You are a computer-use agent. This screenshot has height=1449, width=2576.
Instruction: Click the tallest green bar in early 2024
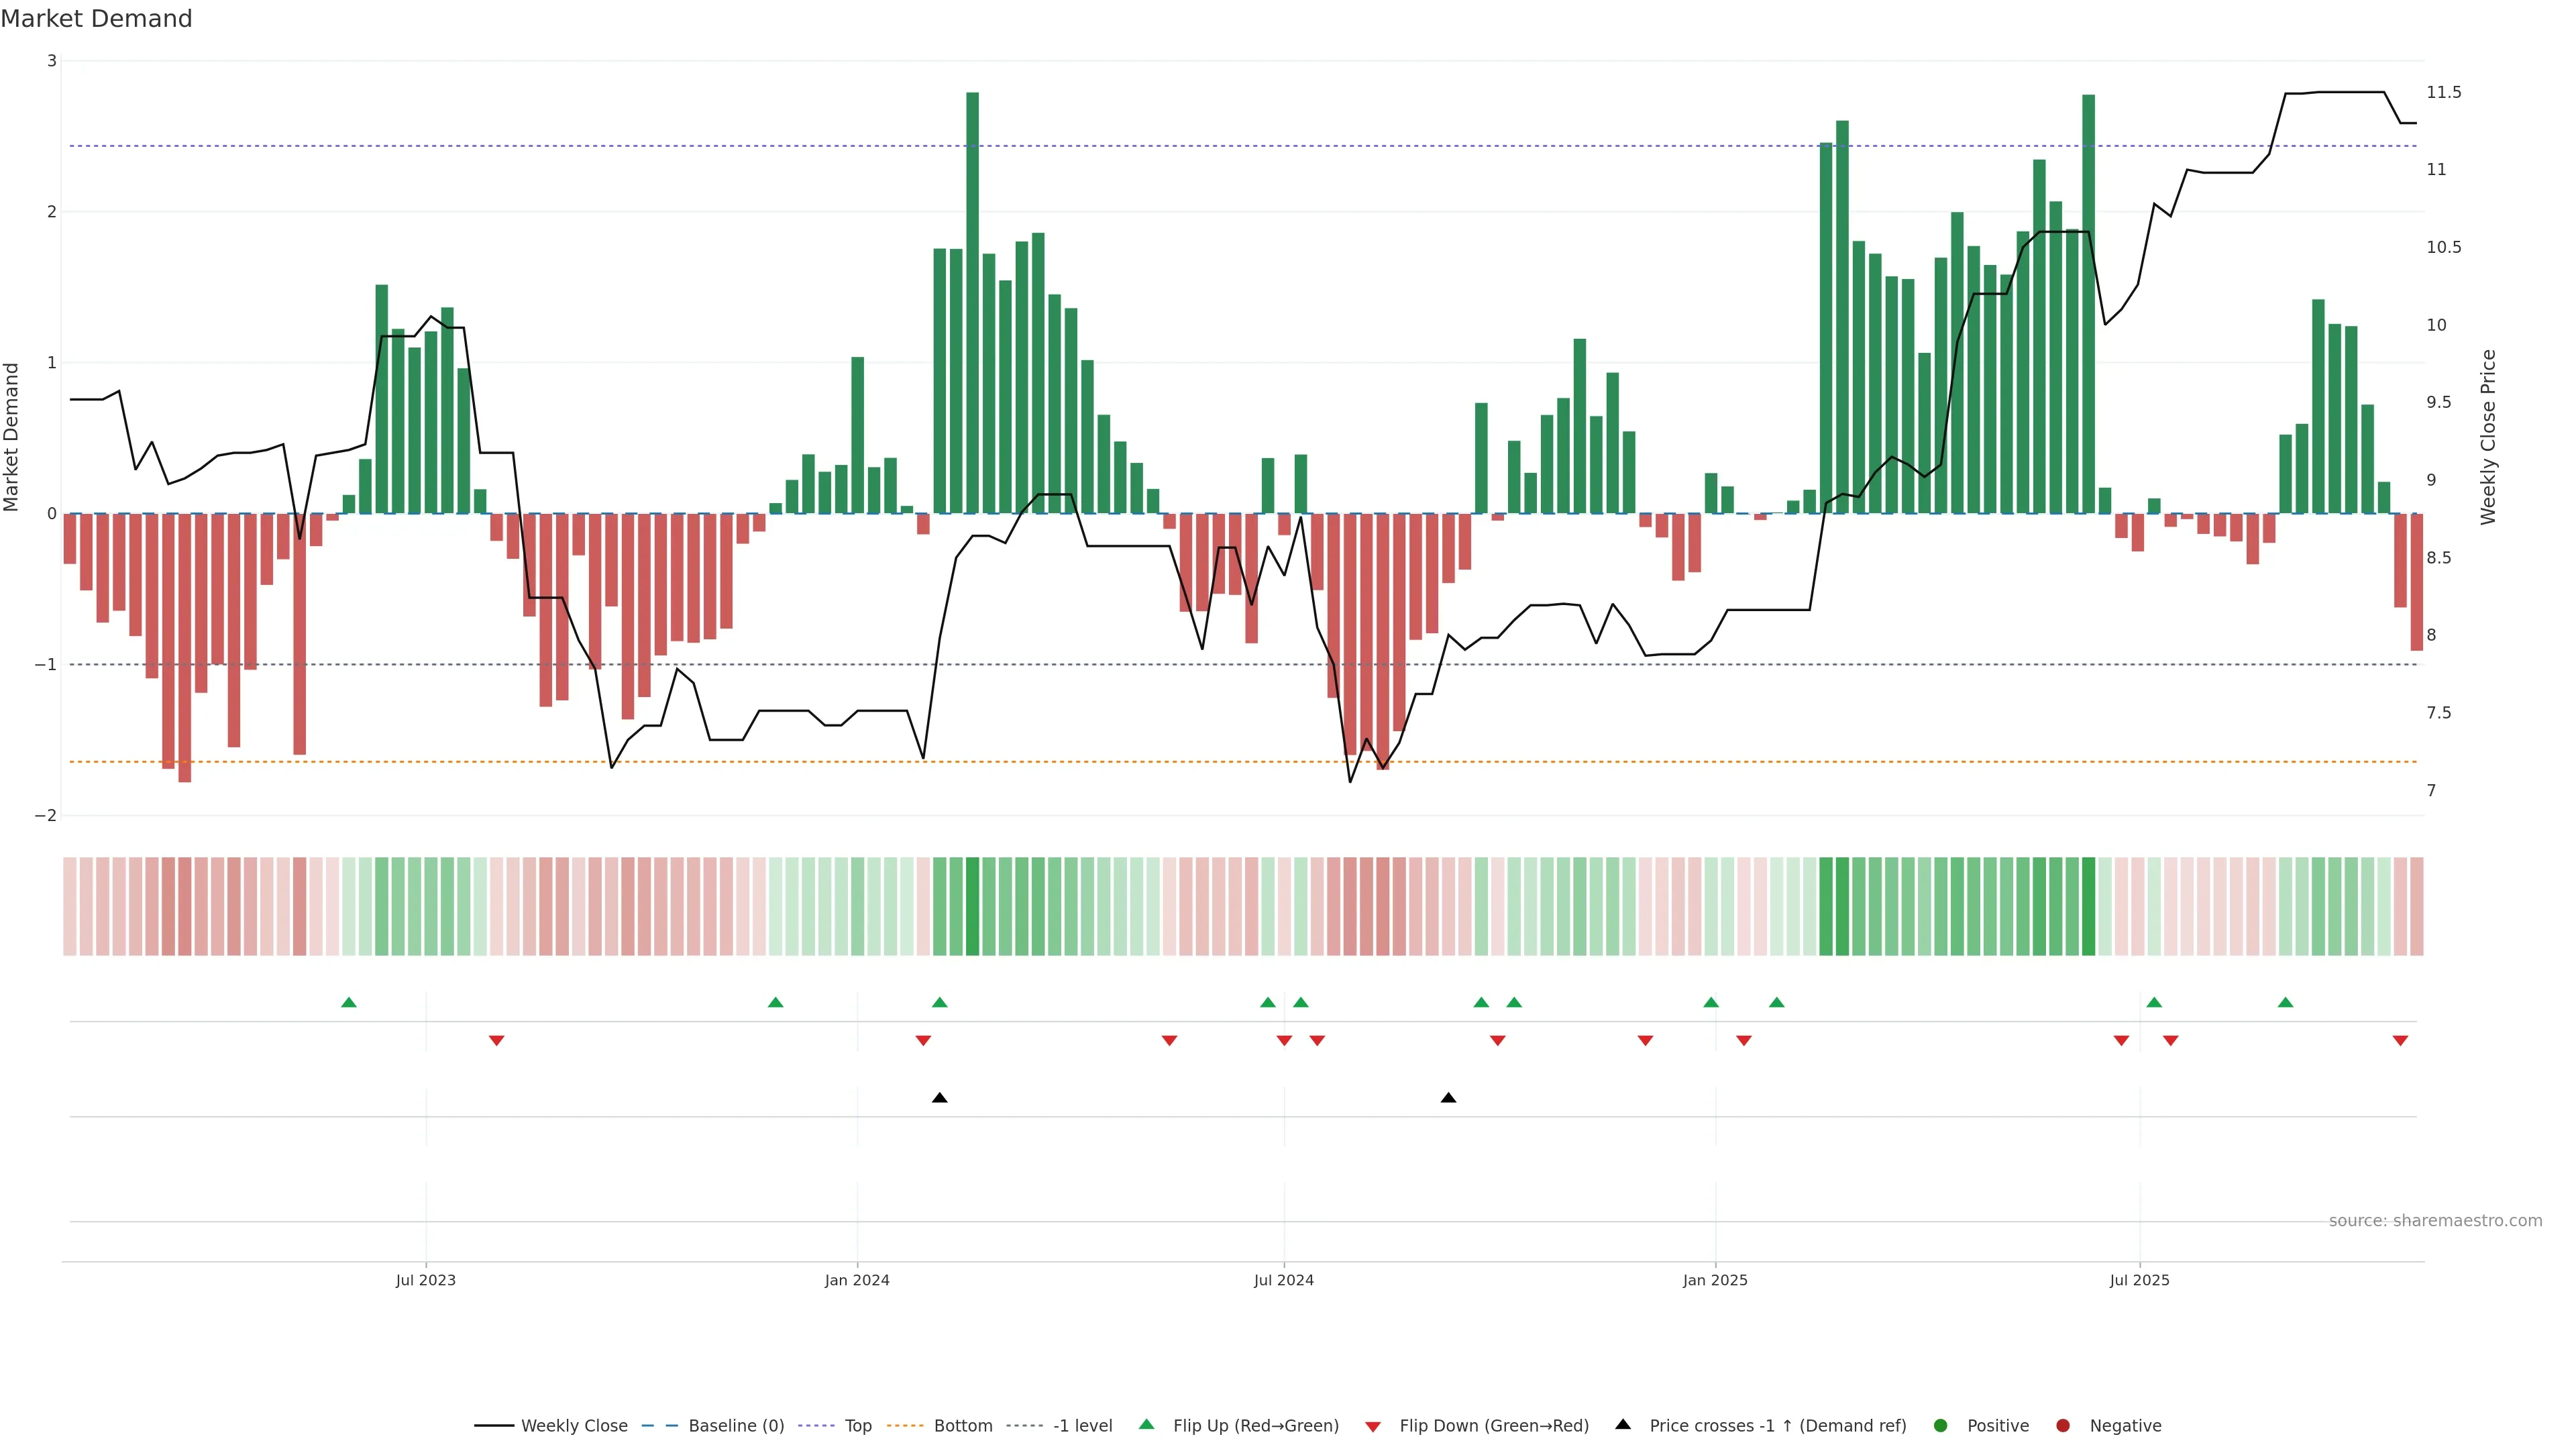[972, 300]
